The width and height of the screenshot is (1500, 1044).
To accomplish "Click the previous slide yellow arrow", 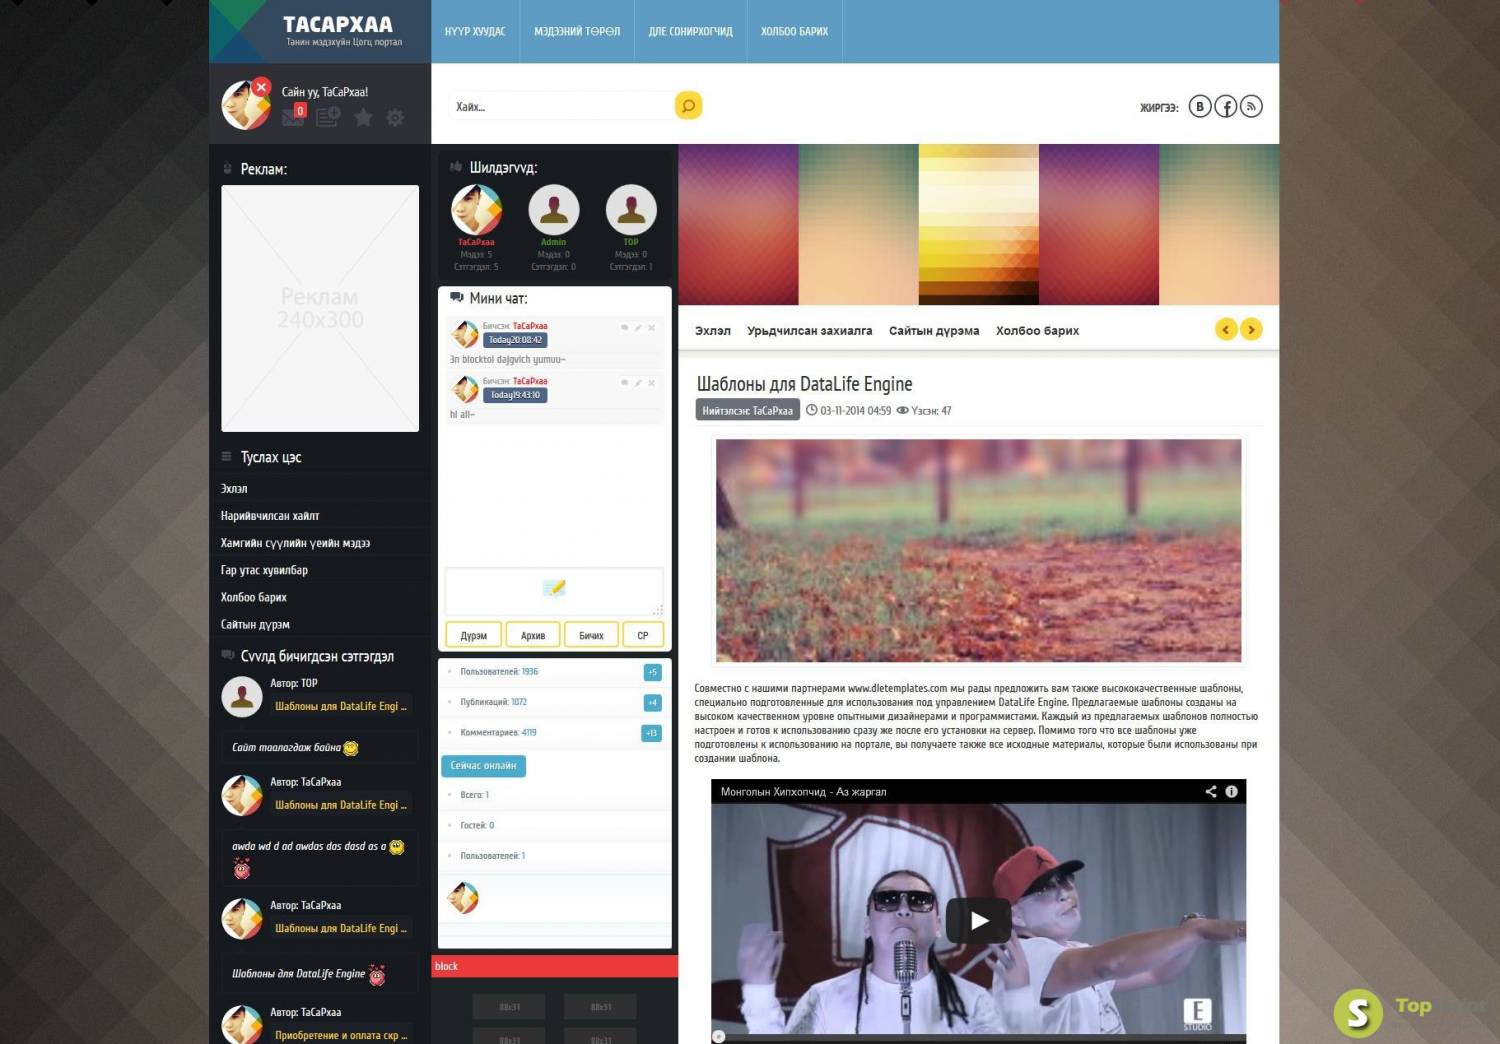I will coord(1226,329).
